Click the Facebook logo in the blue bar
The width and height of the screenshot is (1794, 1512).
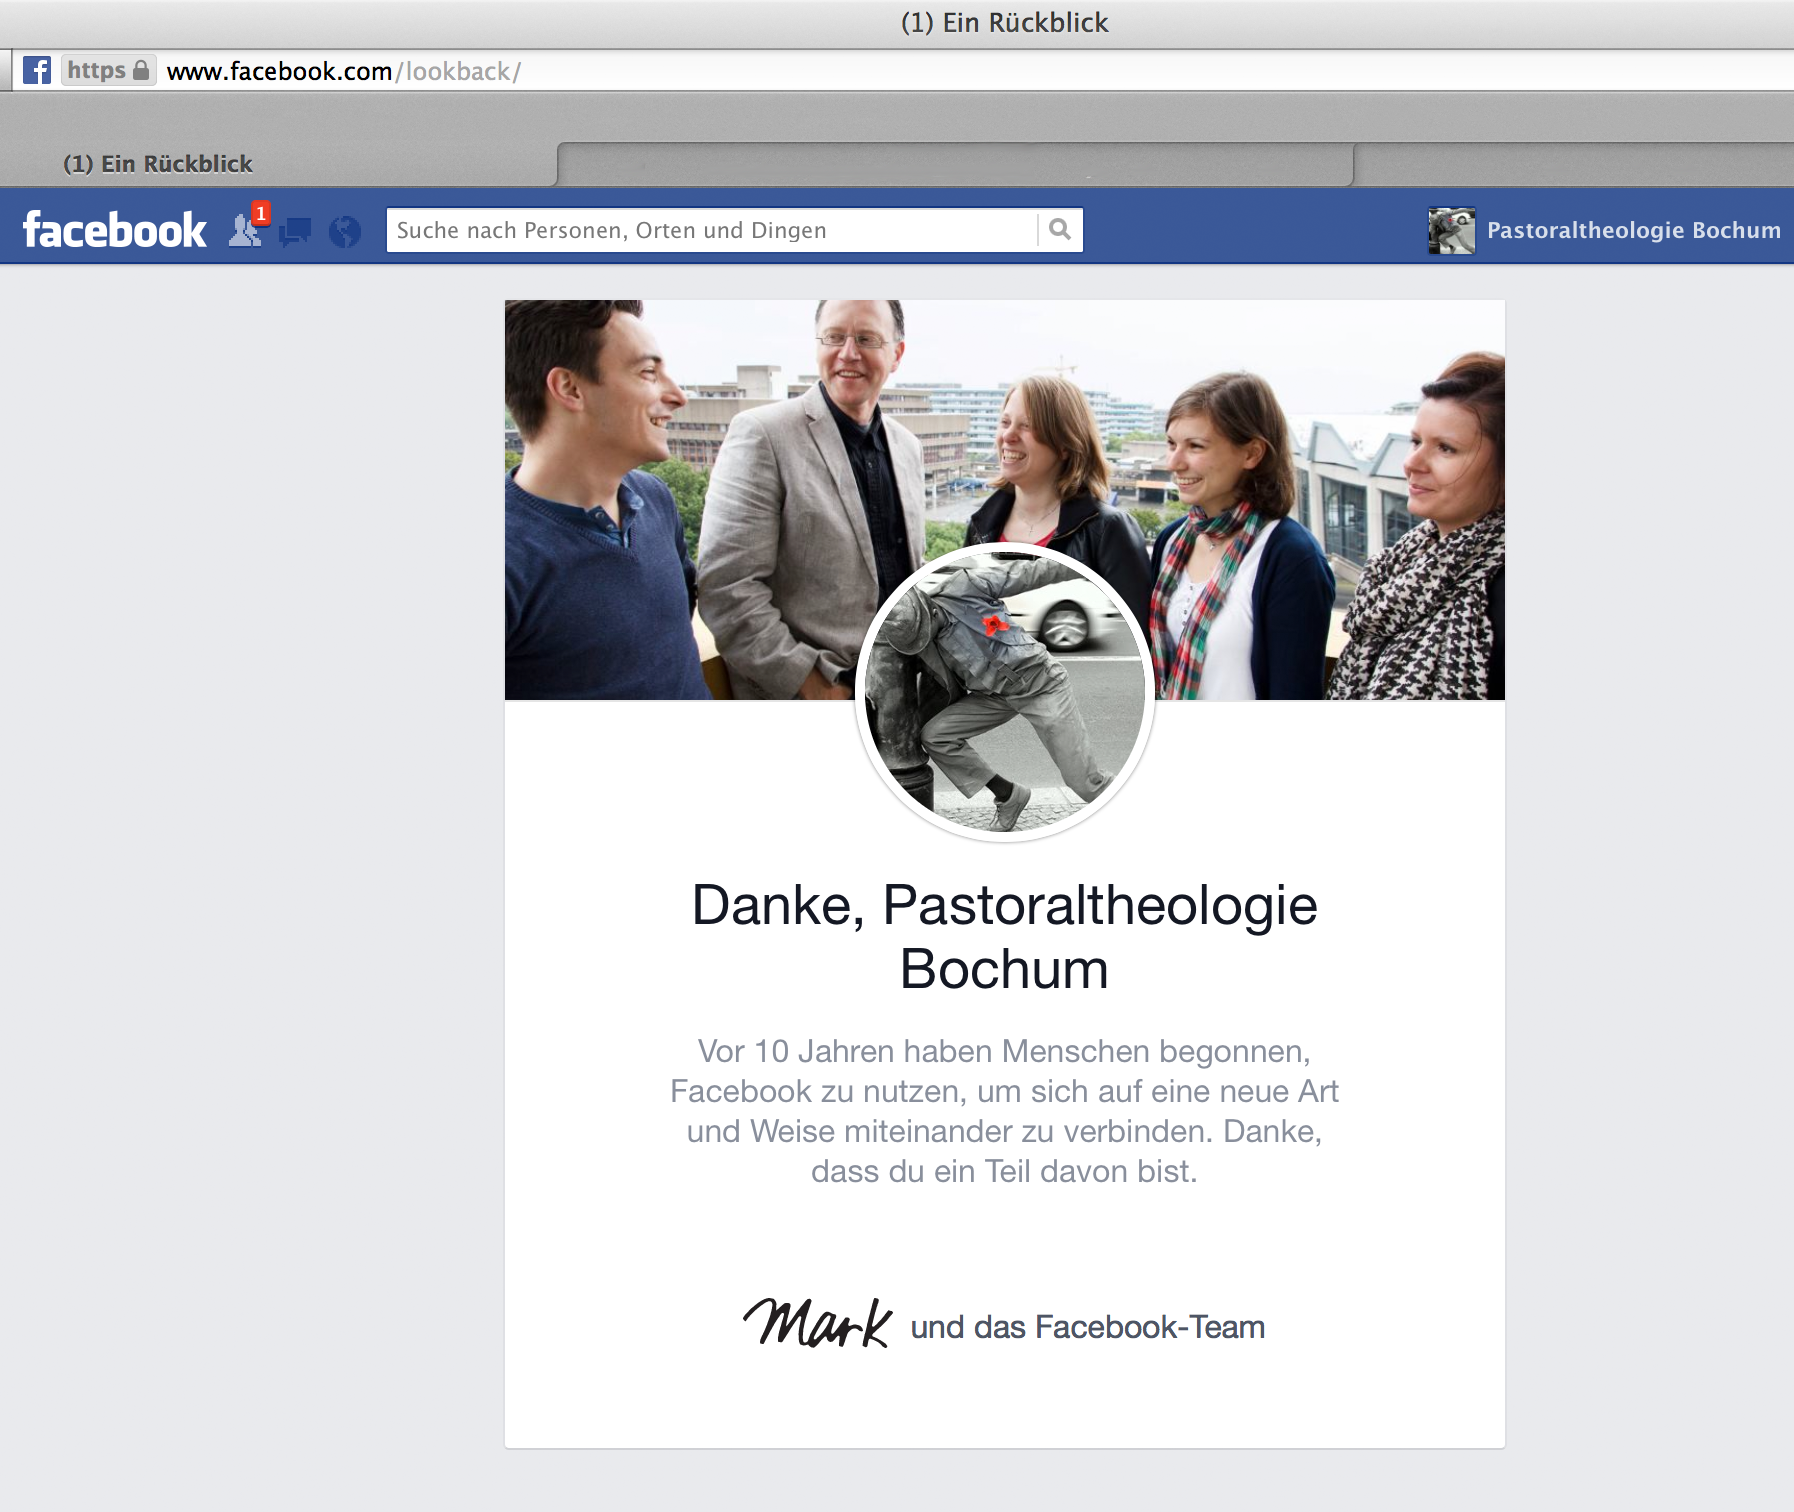115,230
